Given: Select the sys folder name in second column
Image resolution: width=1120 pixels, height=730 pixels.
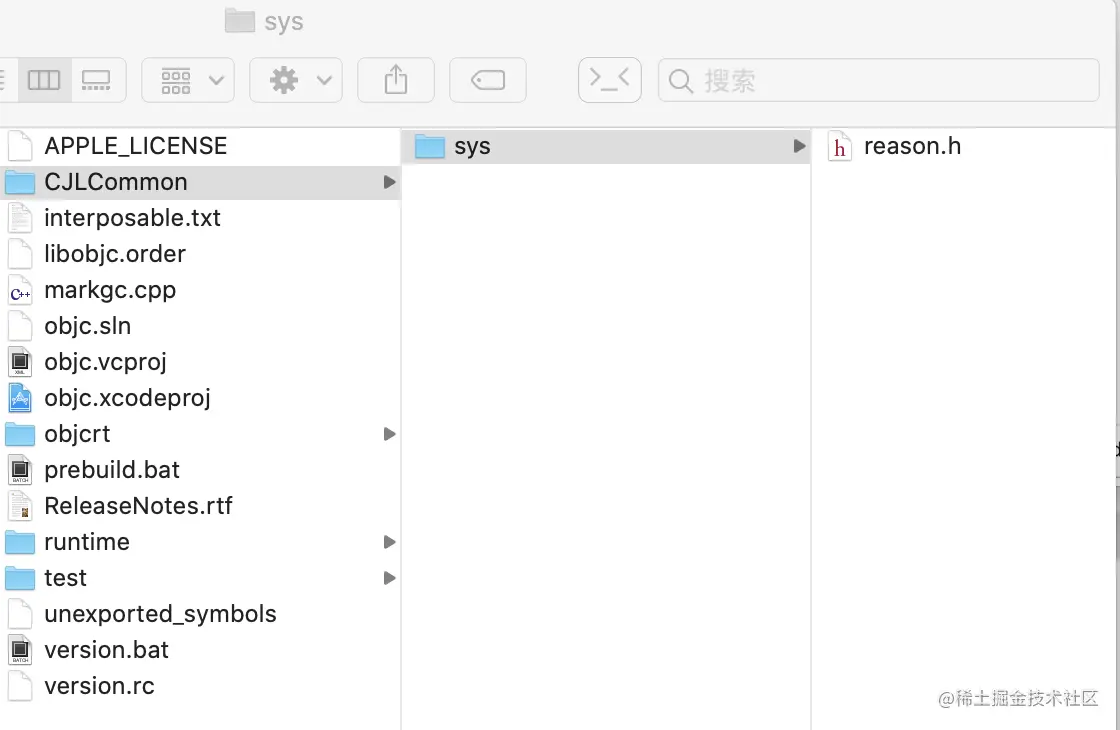Looking at the screenshot, I should pos(472,147).
